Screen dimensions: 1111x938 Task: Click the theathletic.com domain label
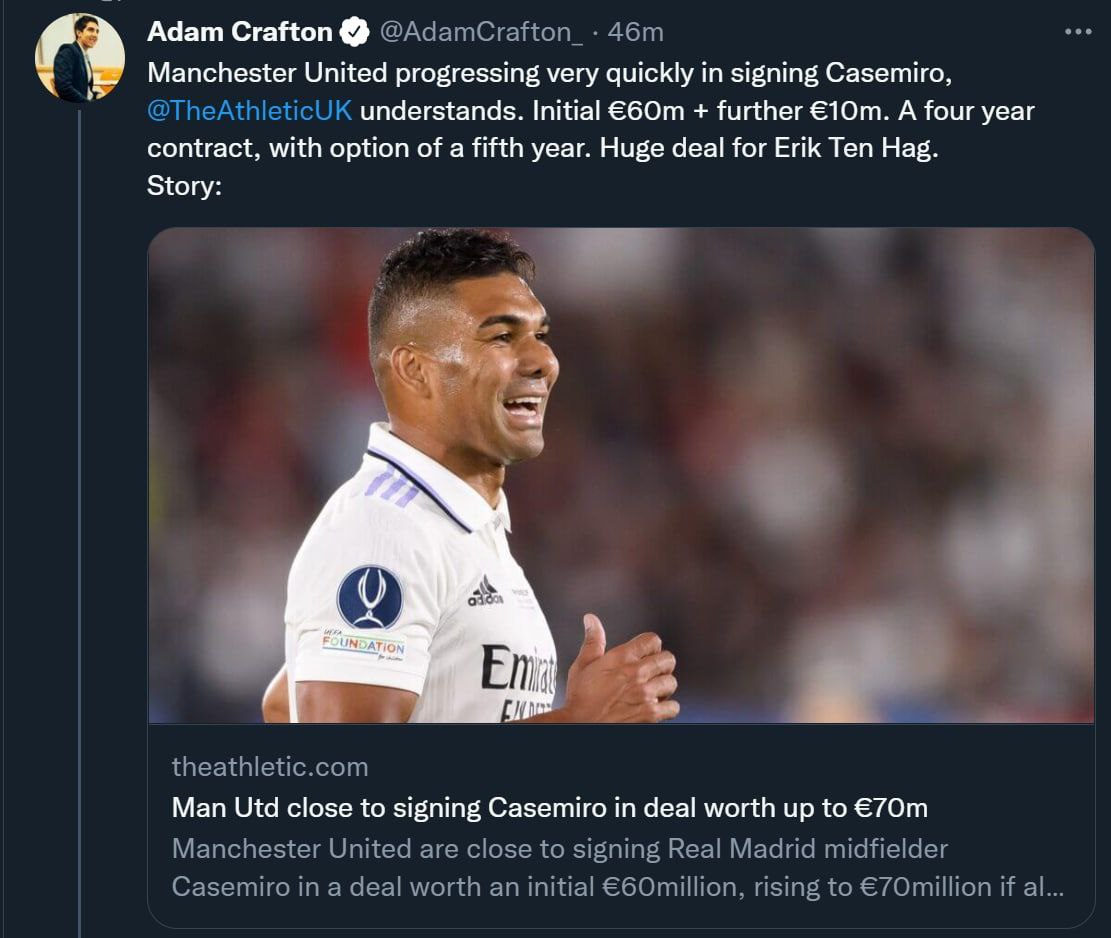click(x=270, y=767)
